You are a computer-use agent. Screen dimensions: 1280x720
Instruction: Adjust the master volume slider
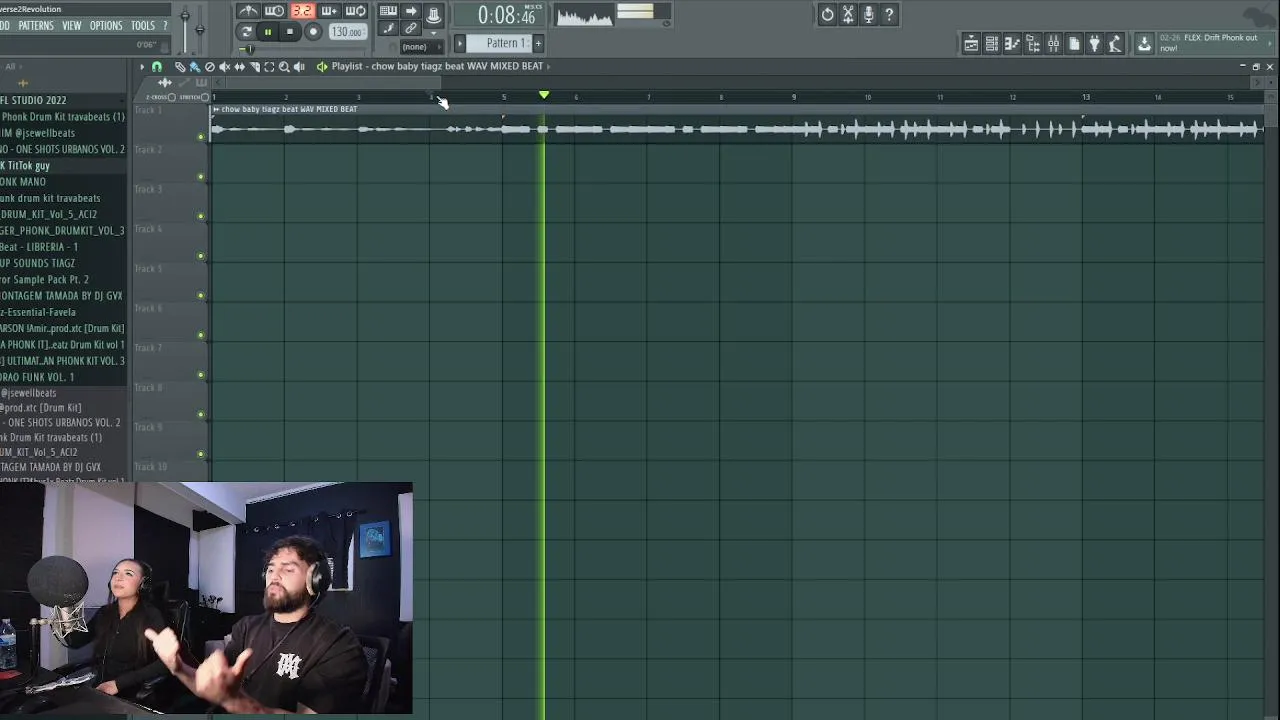[184, 29]
